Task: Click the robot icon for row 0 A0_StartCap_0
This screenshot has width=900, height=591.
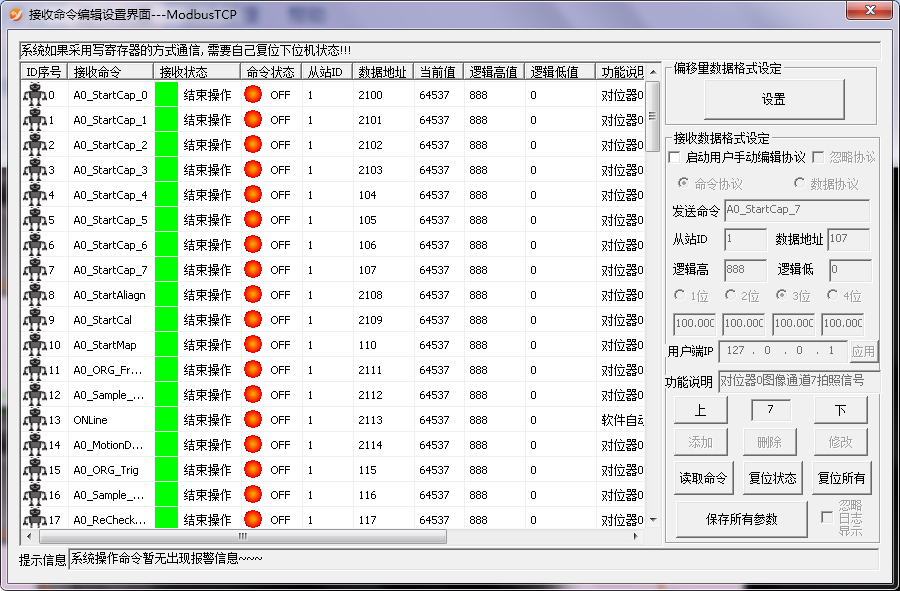Action: tap(35, 95)
